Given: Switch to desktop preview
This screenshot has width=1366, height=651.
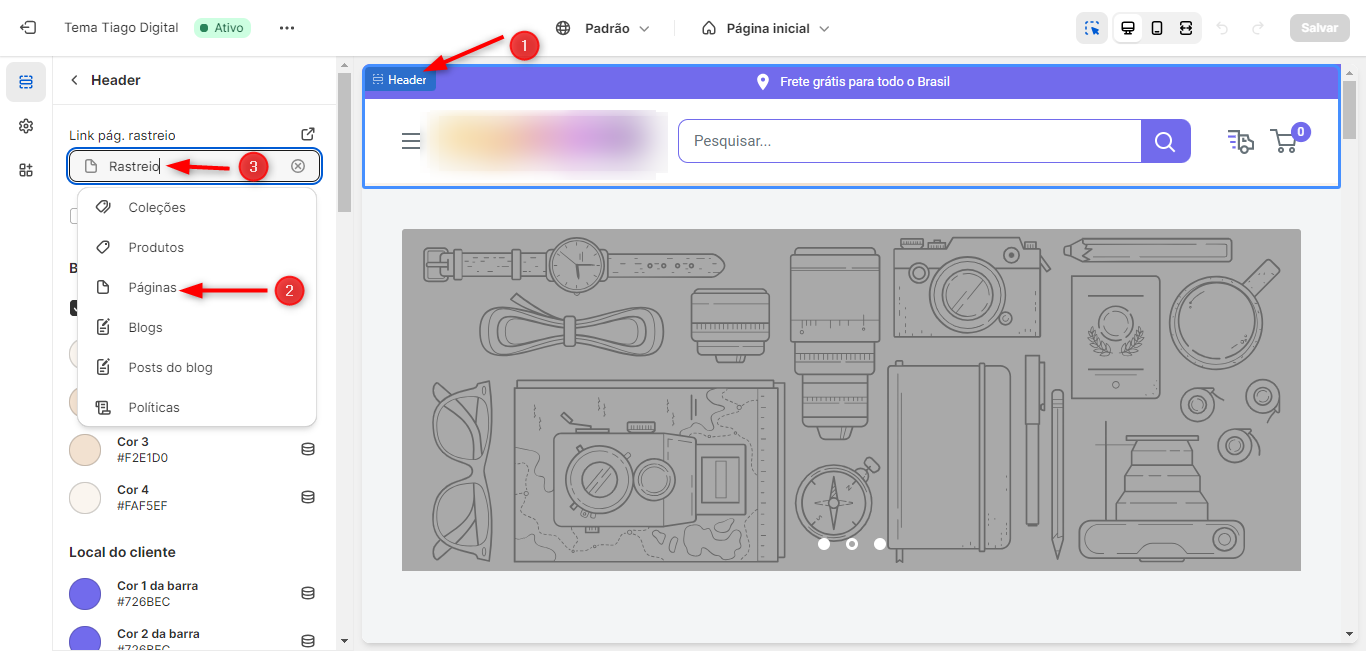Looking at the screenshot, I should [1128, 28].
